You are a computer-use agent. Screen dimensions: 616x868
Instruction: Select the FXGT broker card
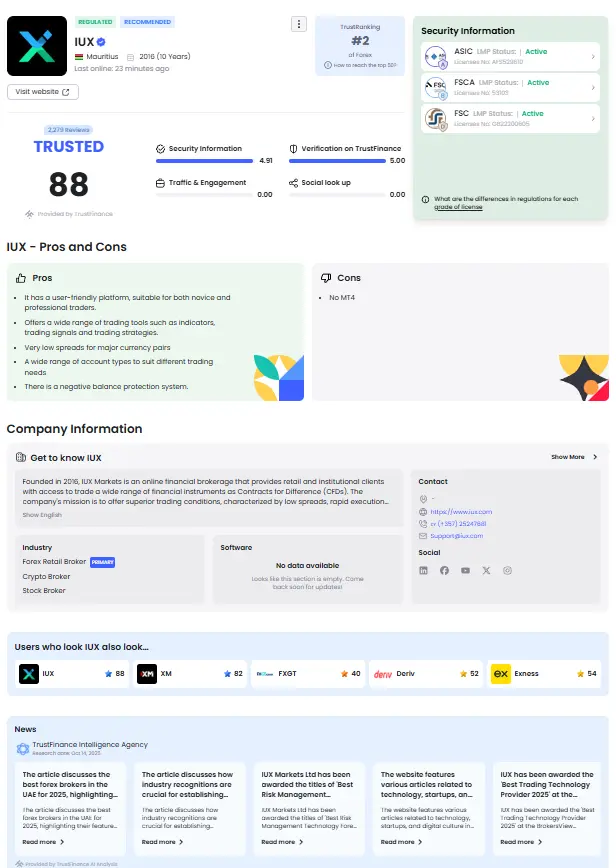click(x=308, y=674)
